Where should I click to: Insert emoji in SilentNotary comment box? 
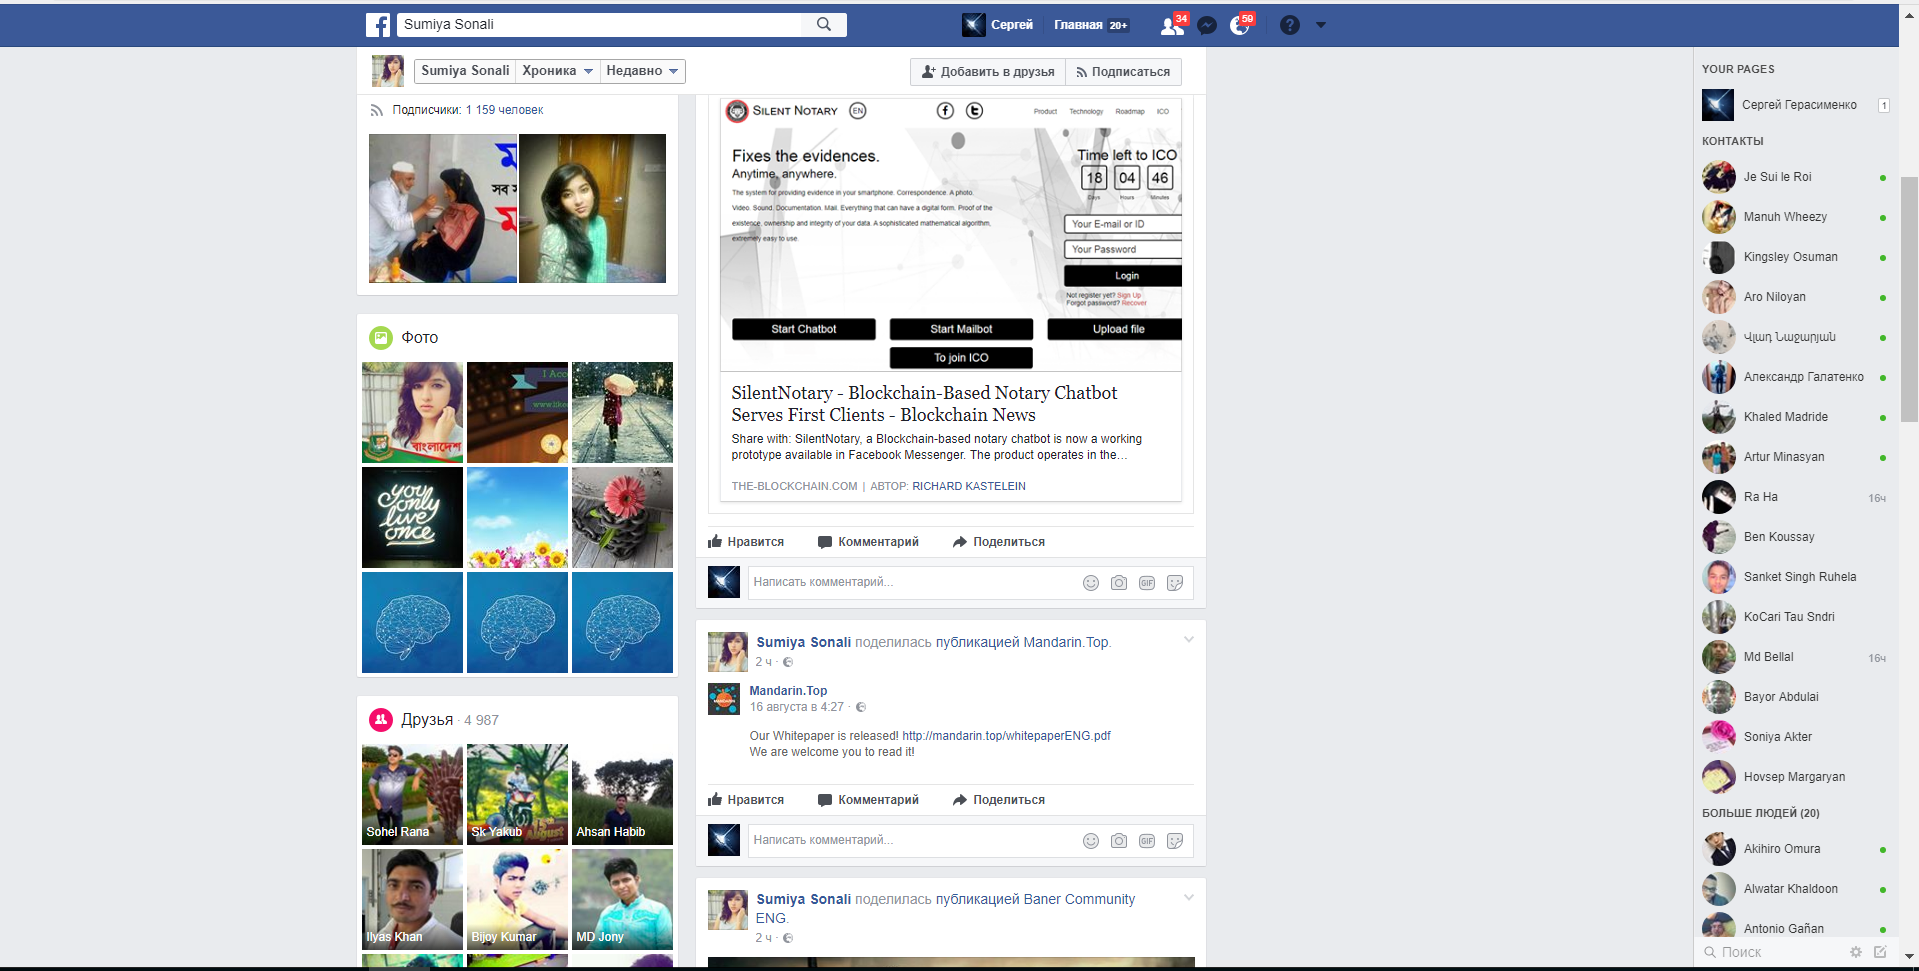[x=1091, y=583]
